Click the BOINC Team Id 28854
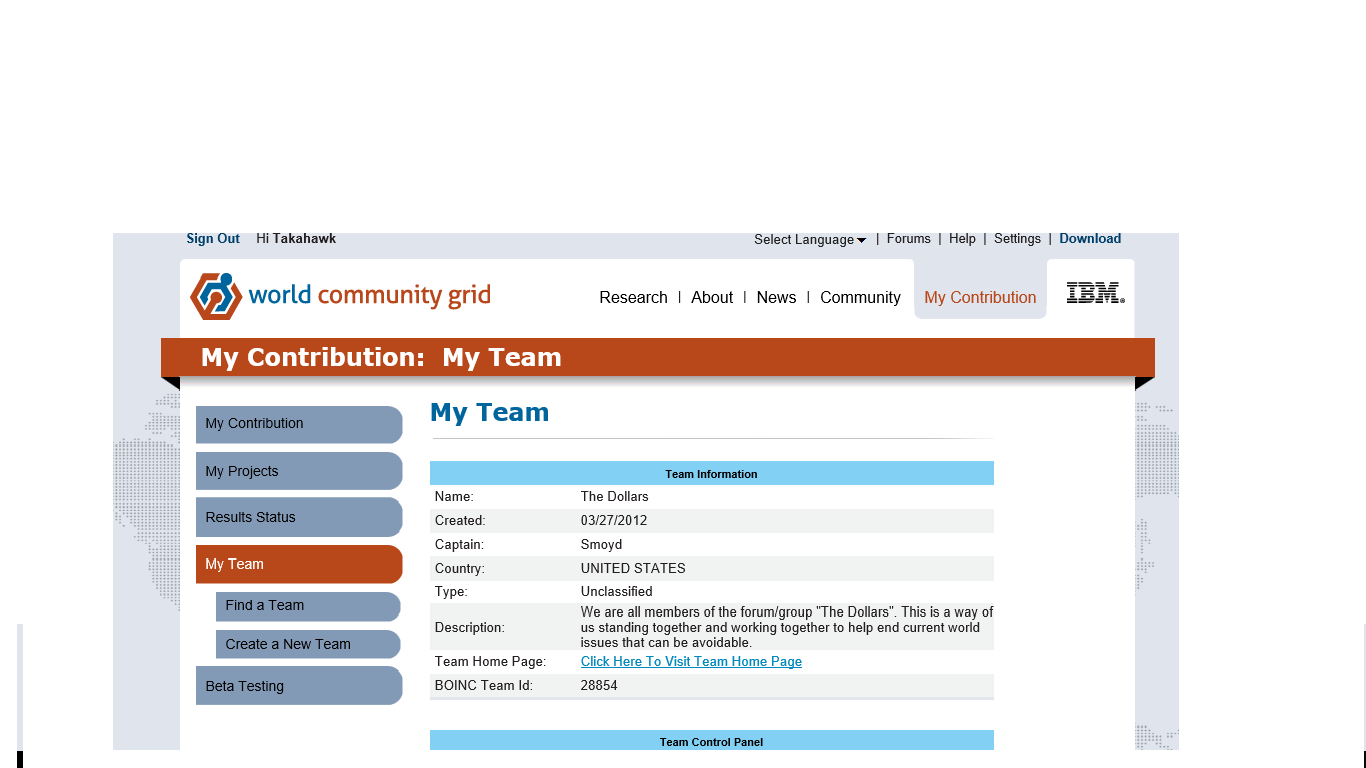Screen dimensions: 1366x768 point(599,686)
